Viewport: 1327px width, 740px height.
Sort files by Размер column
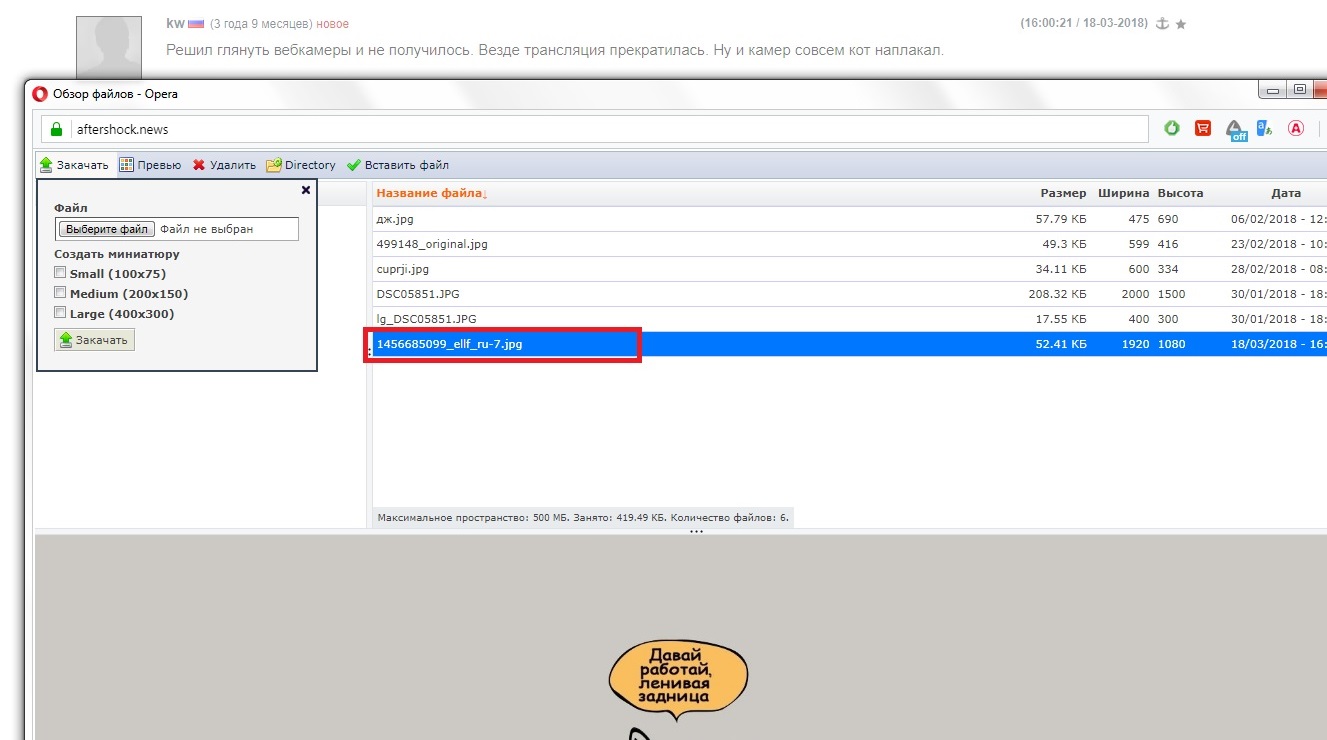tap(1063, 193)
